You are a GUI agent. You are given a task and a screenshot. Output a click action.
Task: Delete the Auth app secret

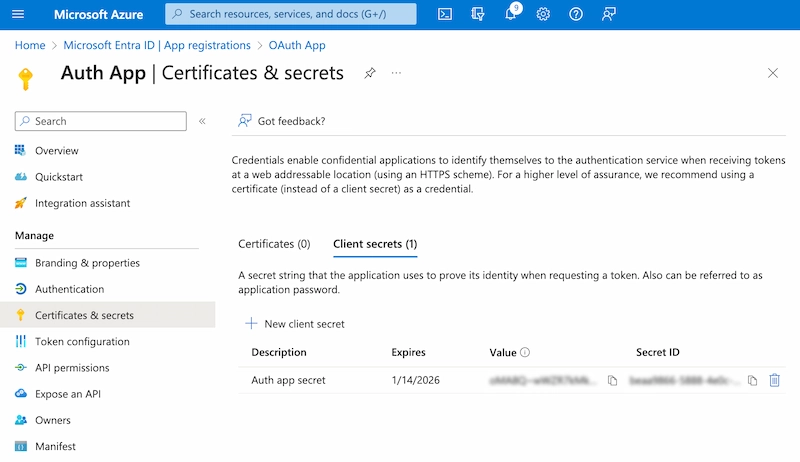[774, 380]
